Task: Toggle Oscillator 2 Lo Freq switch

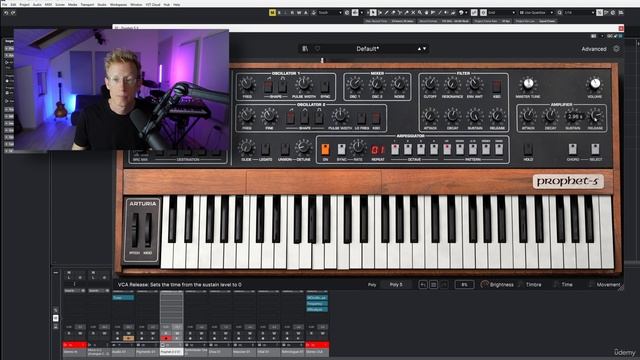Action: pyautogui.click(x=362, y=118)
